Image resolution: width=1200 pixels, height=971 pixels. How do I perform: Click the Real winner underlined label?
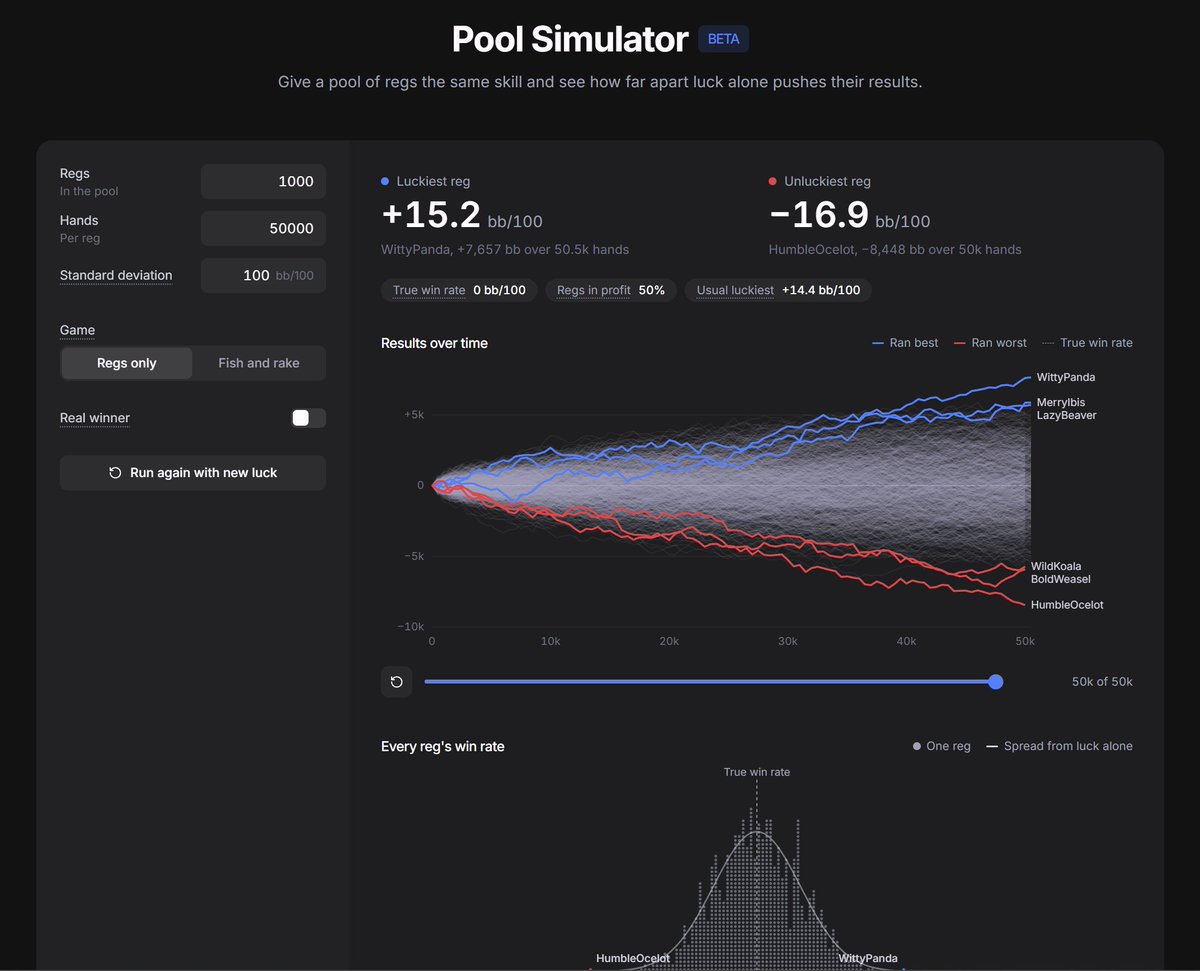95,418
